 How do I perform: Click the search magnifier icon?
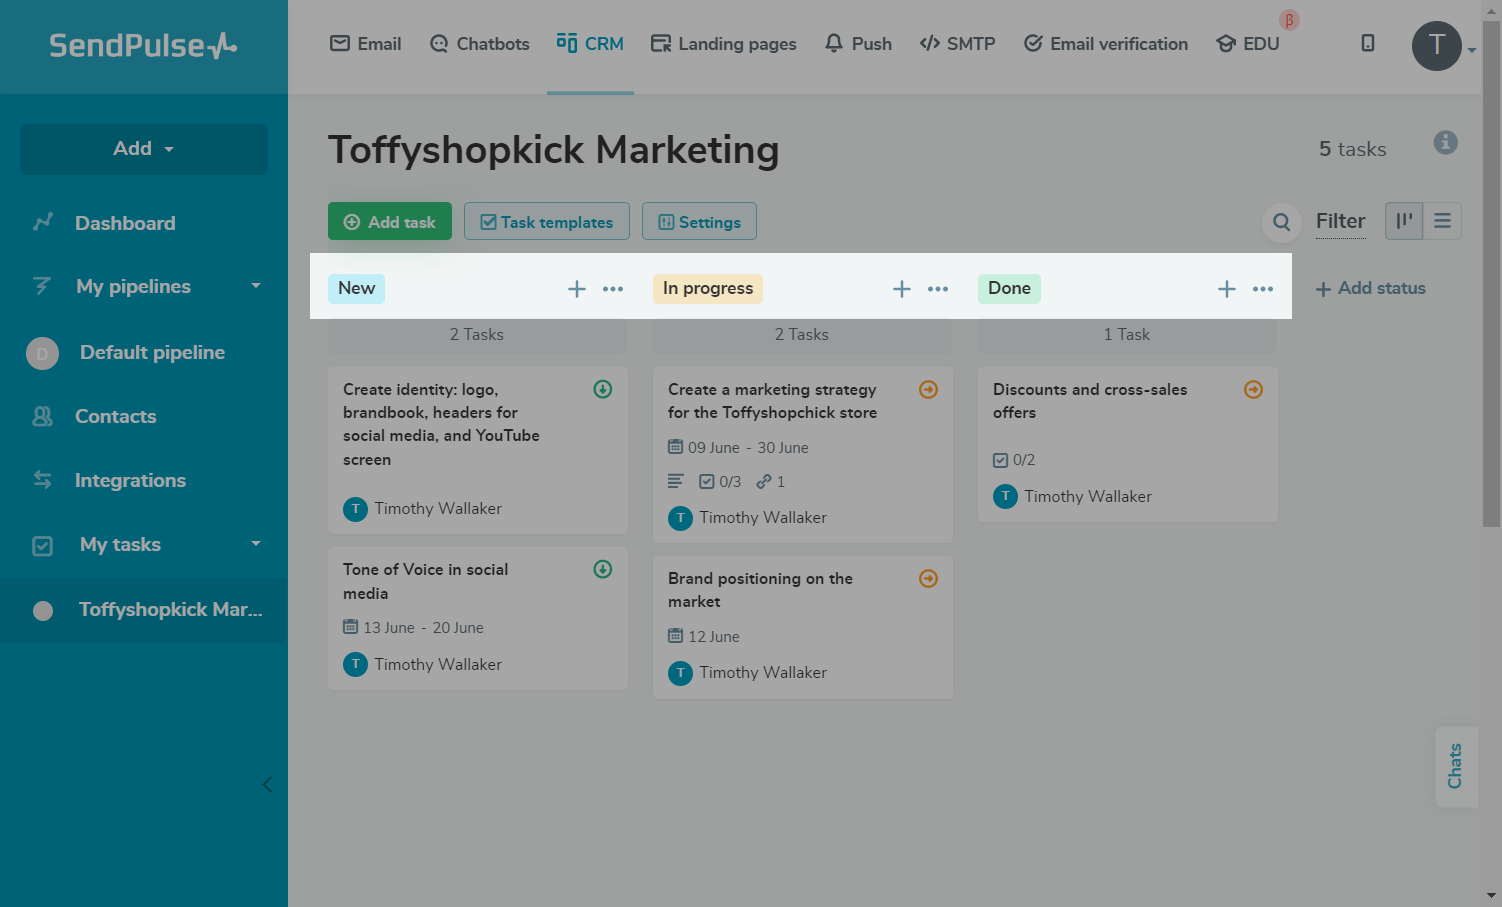click(x=1281, y=222)
